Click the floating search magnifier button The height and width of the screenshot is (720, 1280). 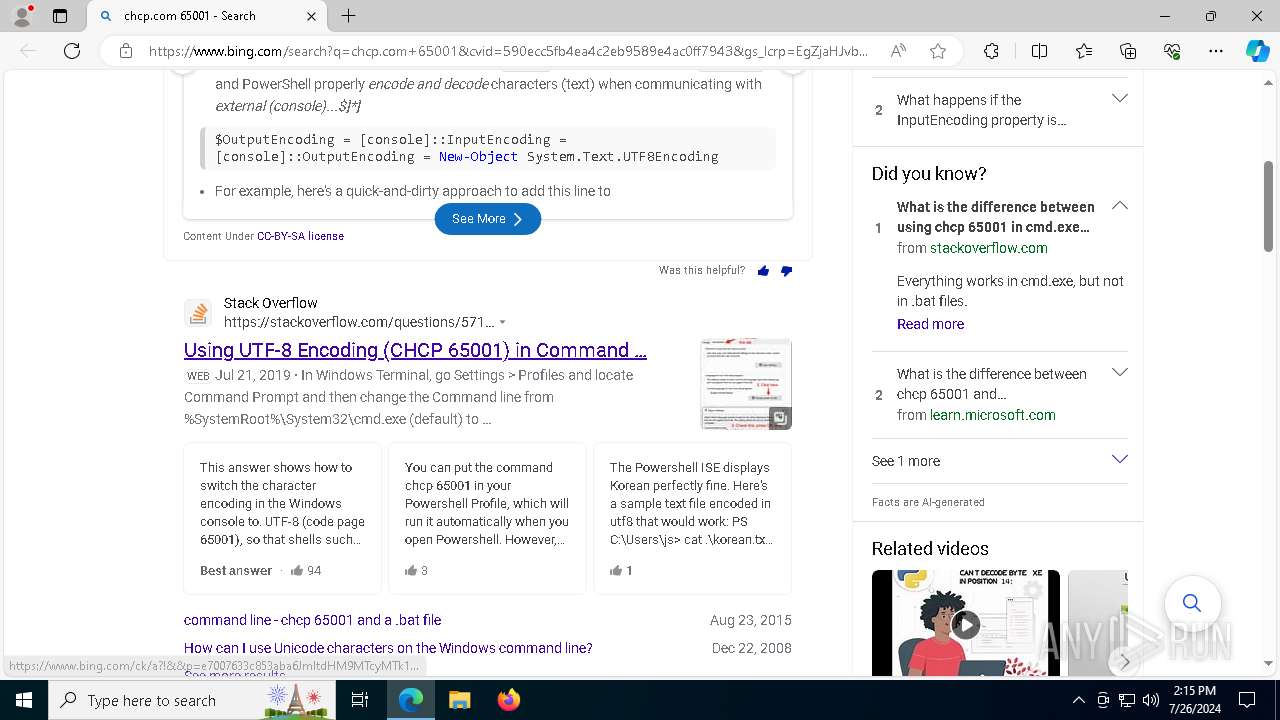pyautogui.click(x=1191, y=602)
